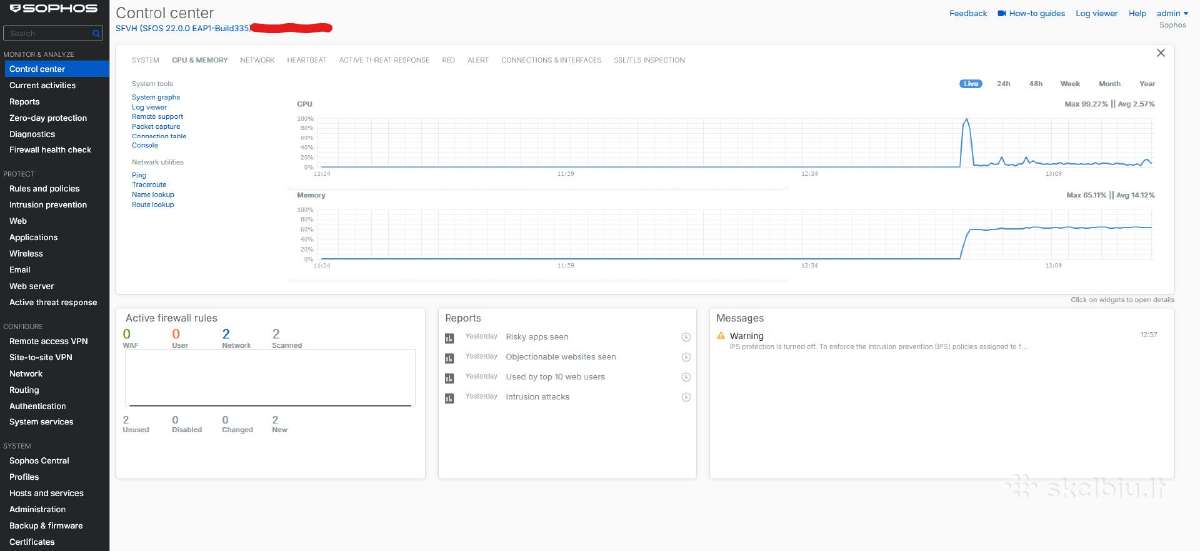The height and width of the screenshot is (551, 1200).
Task: Click arrow button for Risky apps seen
Action: [686, 337]
